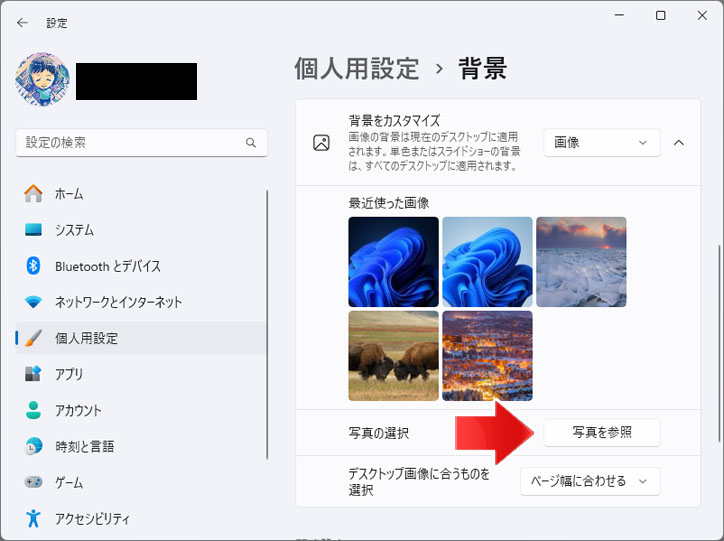Open アカウント settings
The image size is (724, 541).
[x=141, y=410]
